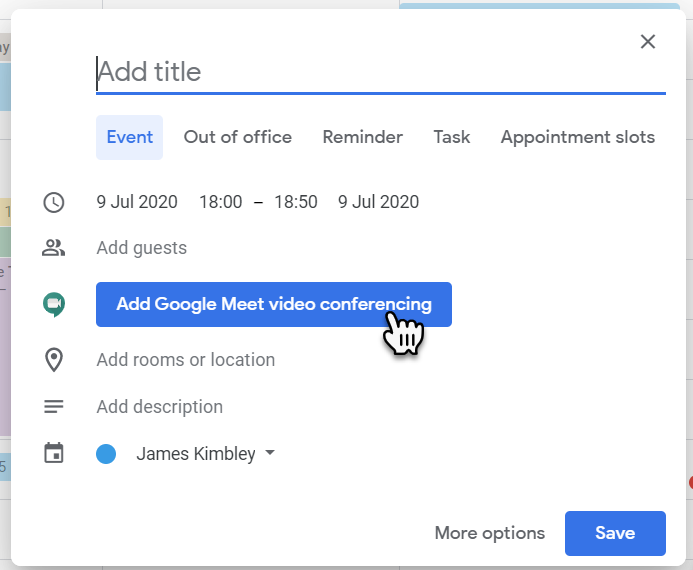Switch to Appointment slots tab
Image resolution: width=693 pixels, height=570 pixels.
tap(578, 137)
